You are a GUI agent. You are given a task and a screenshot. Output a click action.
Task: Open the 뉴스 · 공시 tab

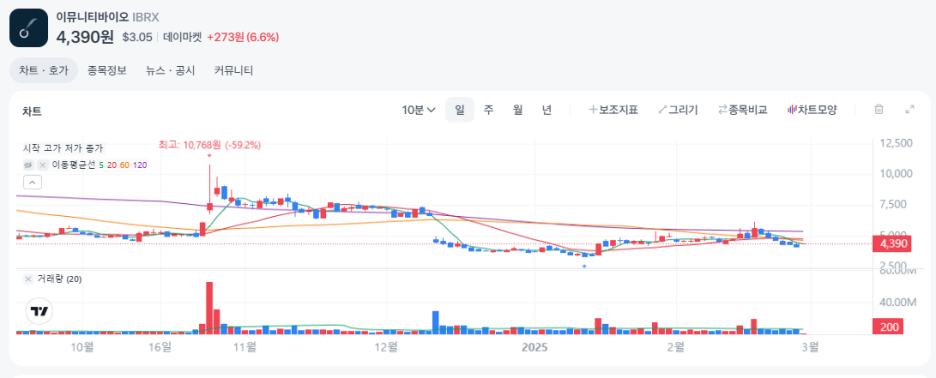click(170, 70)
